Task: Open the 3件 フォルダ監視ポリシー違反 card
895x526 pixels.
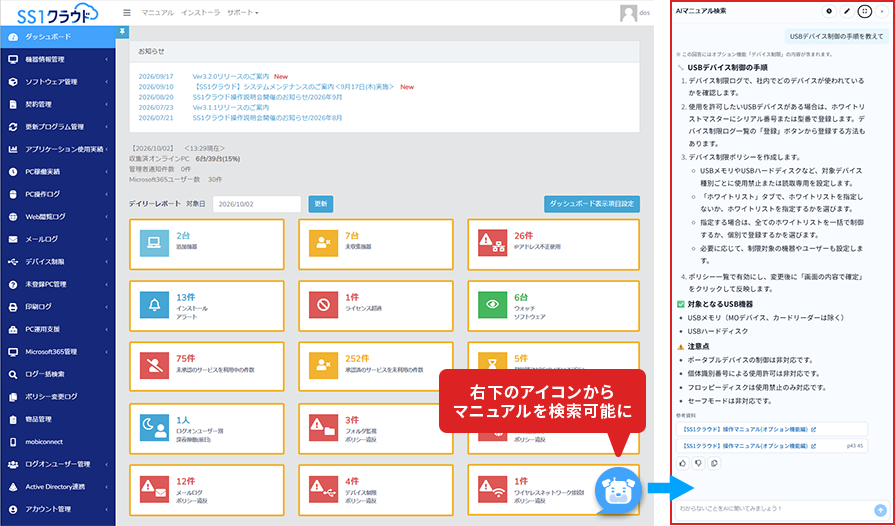Action: tap(376, 428)
